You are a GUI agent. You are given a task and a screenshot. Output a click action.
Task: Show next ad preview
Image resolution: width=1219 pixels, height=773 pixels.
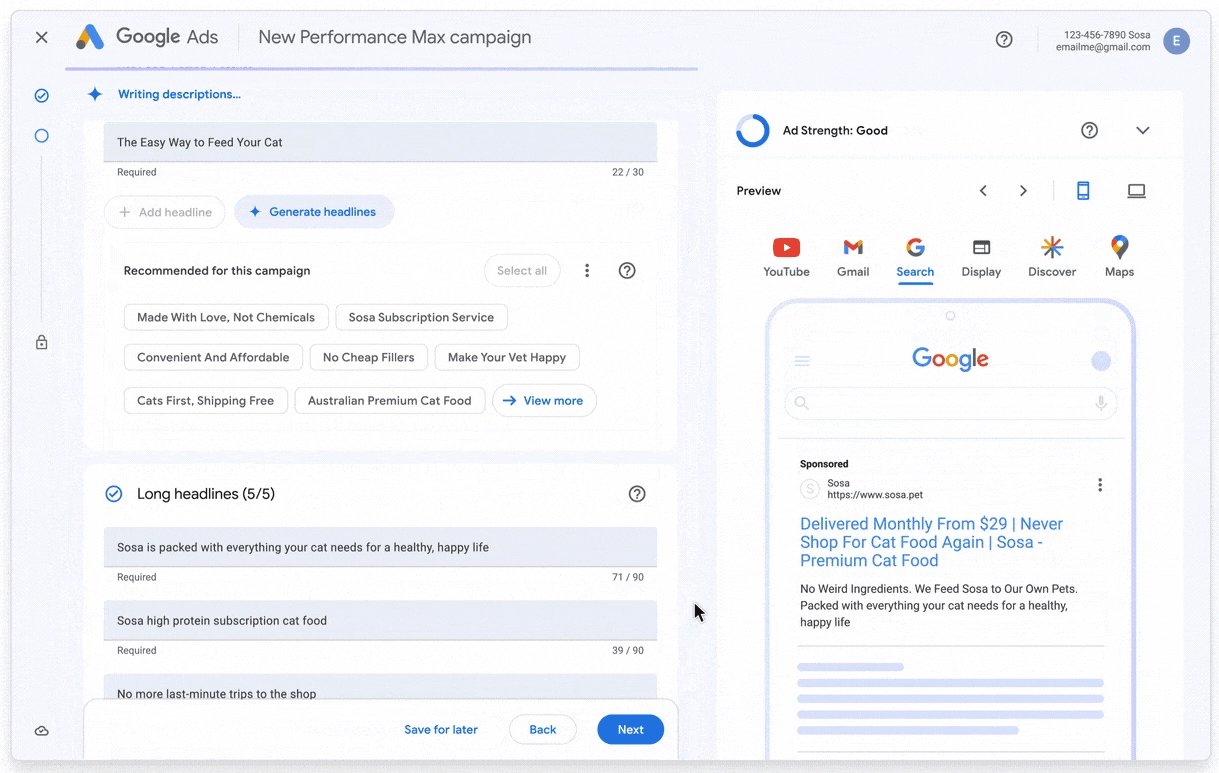[x=1023, y=191]
